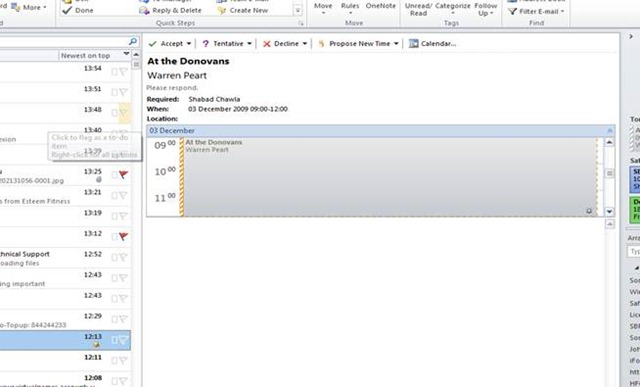Click Reply & Delete quick step
The height and width of the screenshot is (387, 640).
(171, 10)
